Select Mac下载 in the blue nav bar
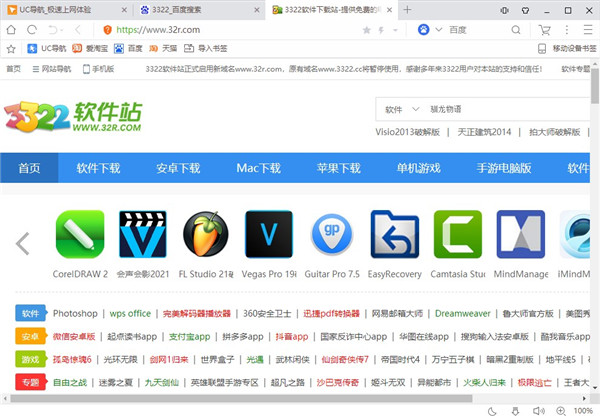Screen dimensions: 600x418 259,168
